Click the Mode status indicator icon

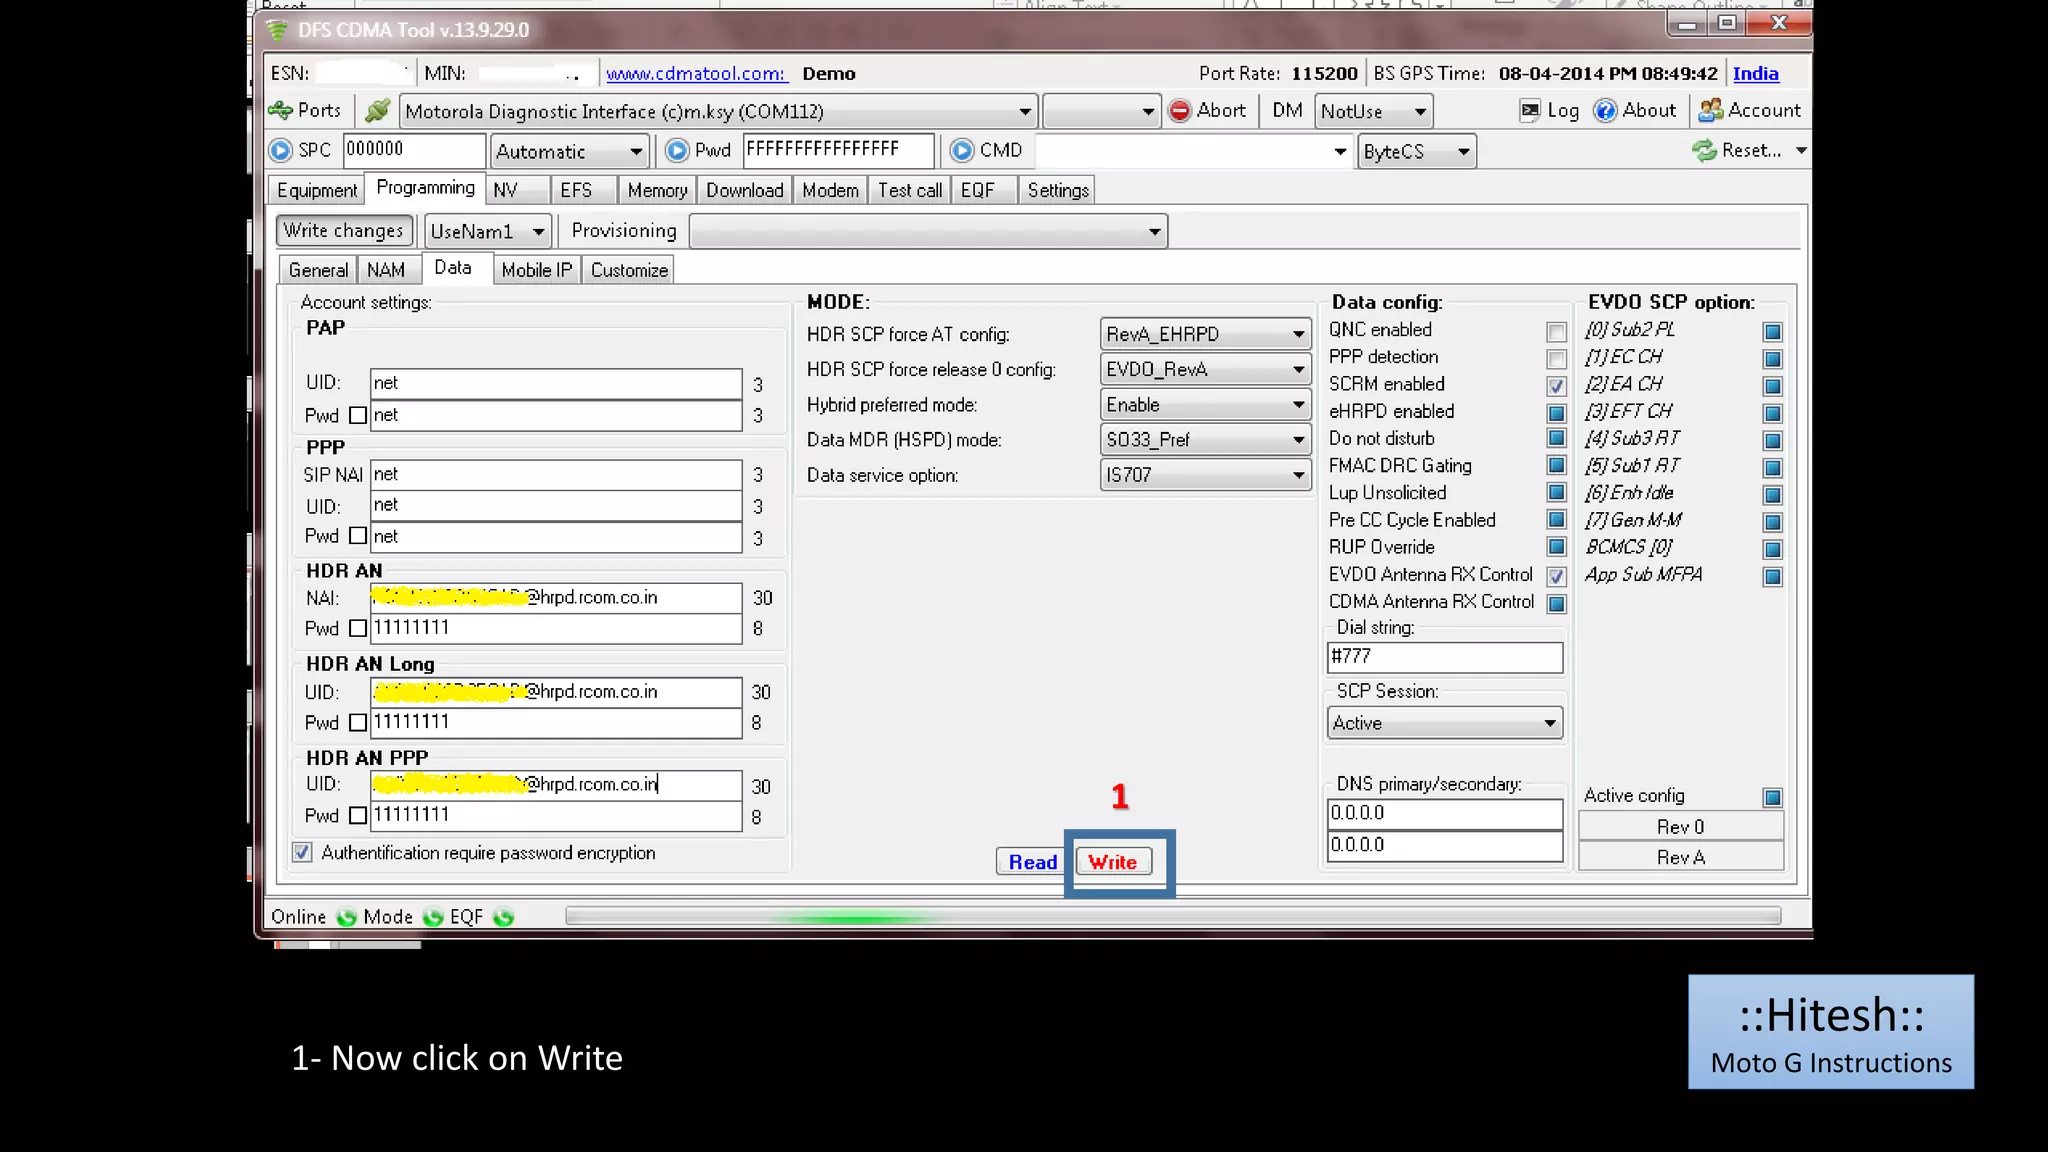click(433, 918)
